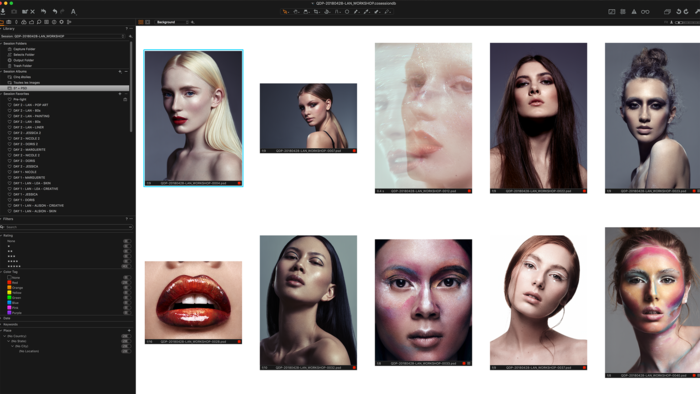This screenshot has width=700, height=394.
Task: Click the Import images icon
Action: (3, 12)
